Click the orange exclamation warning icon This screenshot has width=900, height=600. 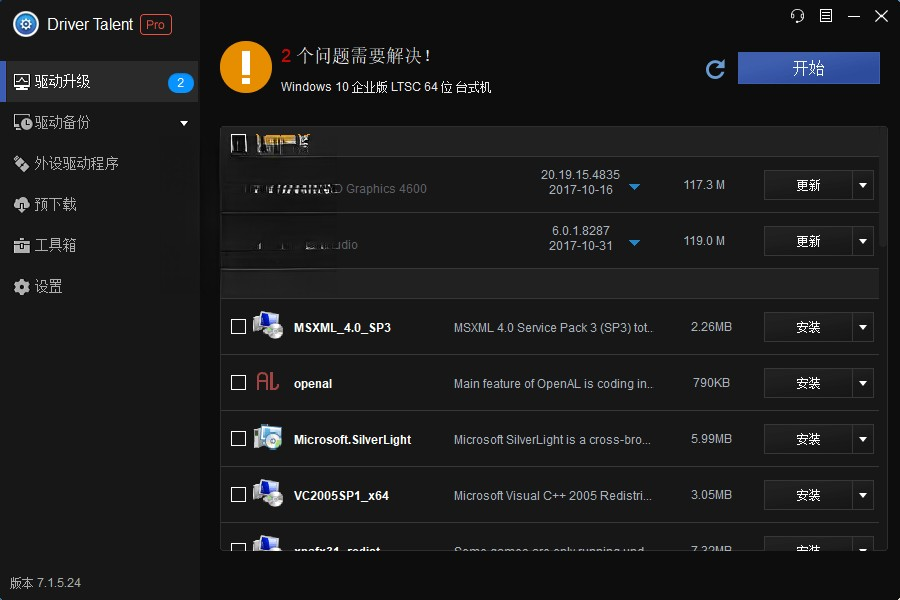coord(246,67)
